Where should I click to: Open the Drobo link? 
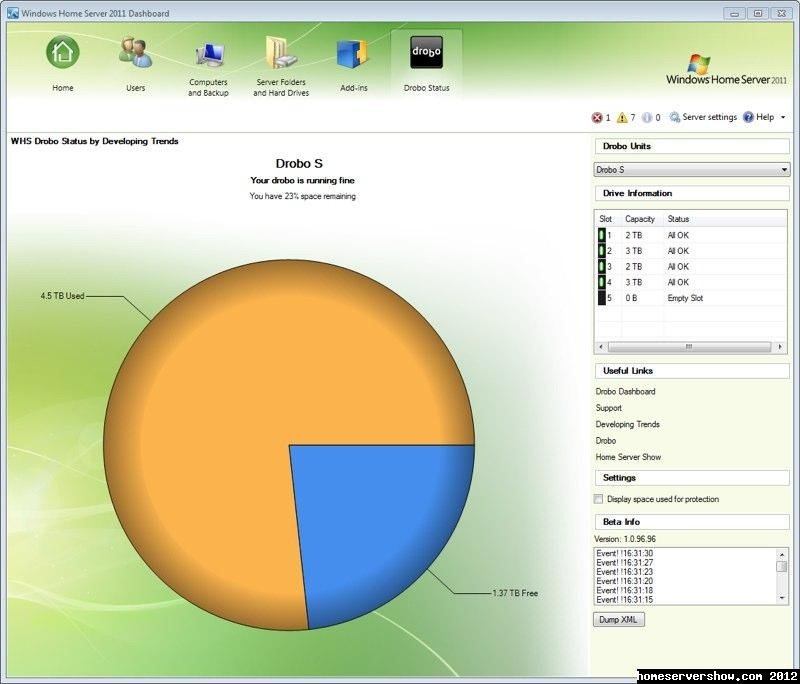pyautogui.click(x=606, y=441)
